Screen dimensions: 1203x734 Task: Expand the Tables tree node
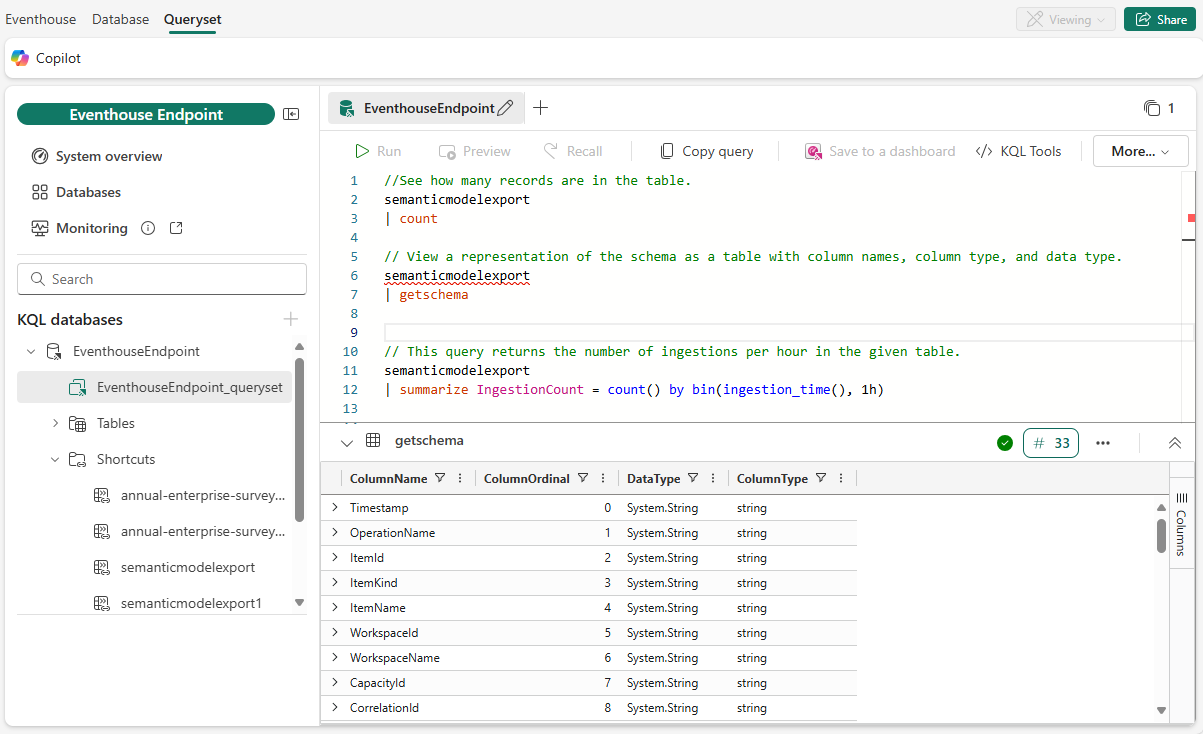[55, 423]
